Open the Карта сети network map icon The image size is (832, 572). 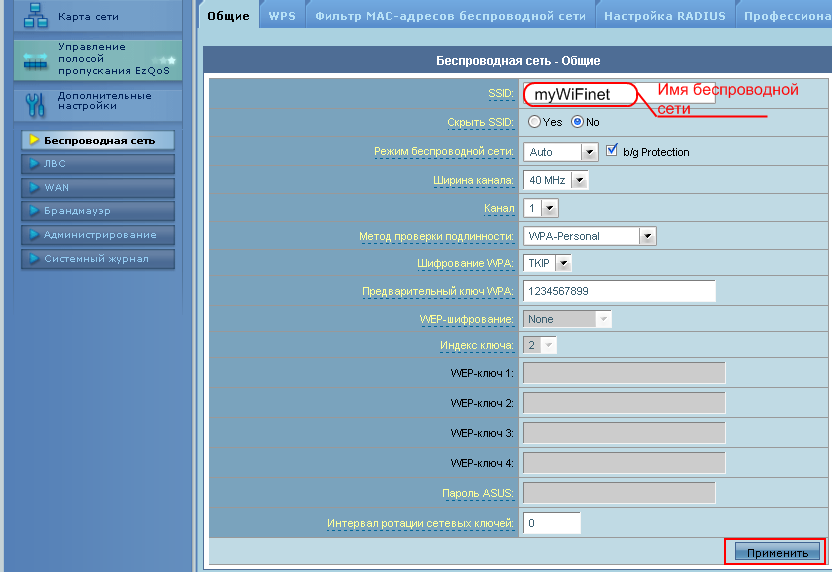(x=36, y=15)
